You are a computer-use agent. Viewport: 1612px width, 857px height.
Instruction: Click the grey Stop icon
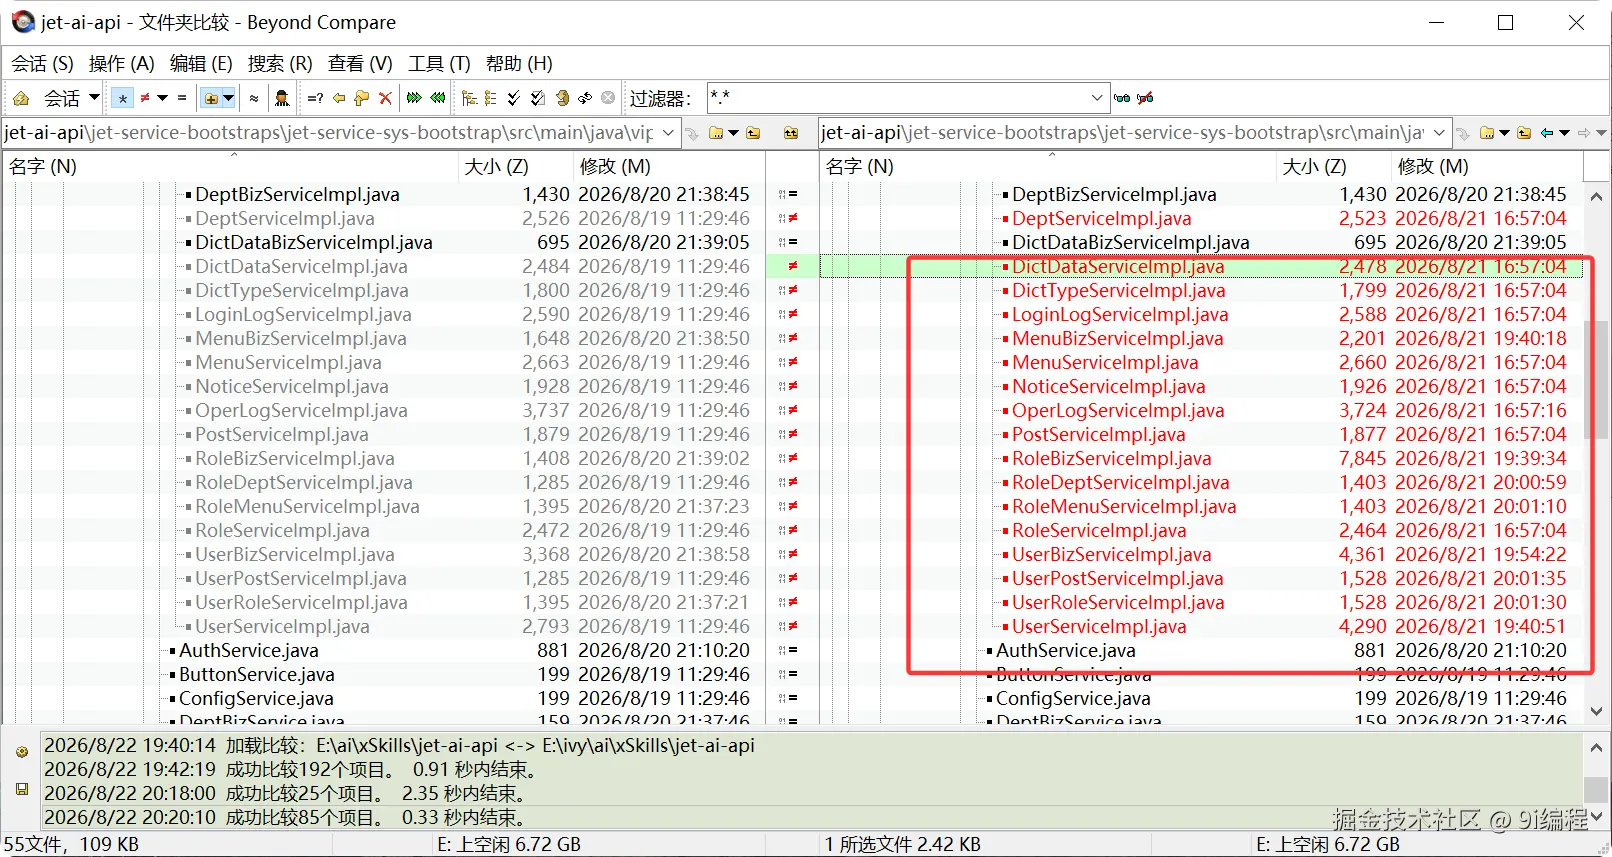[x=608, y=98]
